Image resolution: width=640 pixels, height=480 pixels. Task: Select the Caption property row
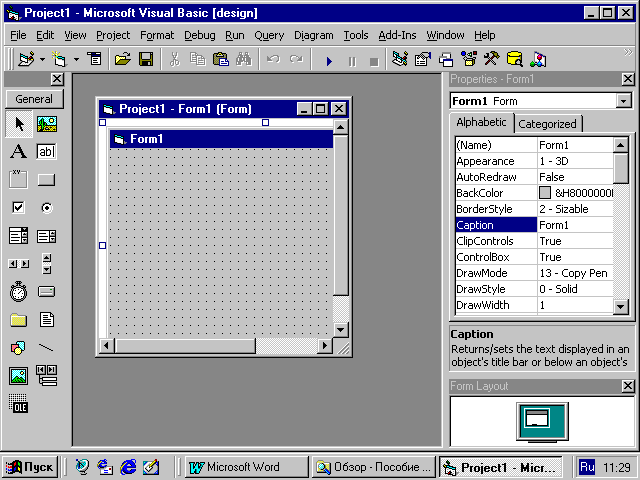(534, 225)
